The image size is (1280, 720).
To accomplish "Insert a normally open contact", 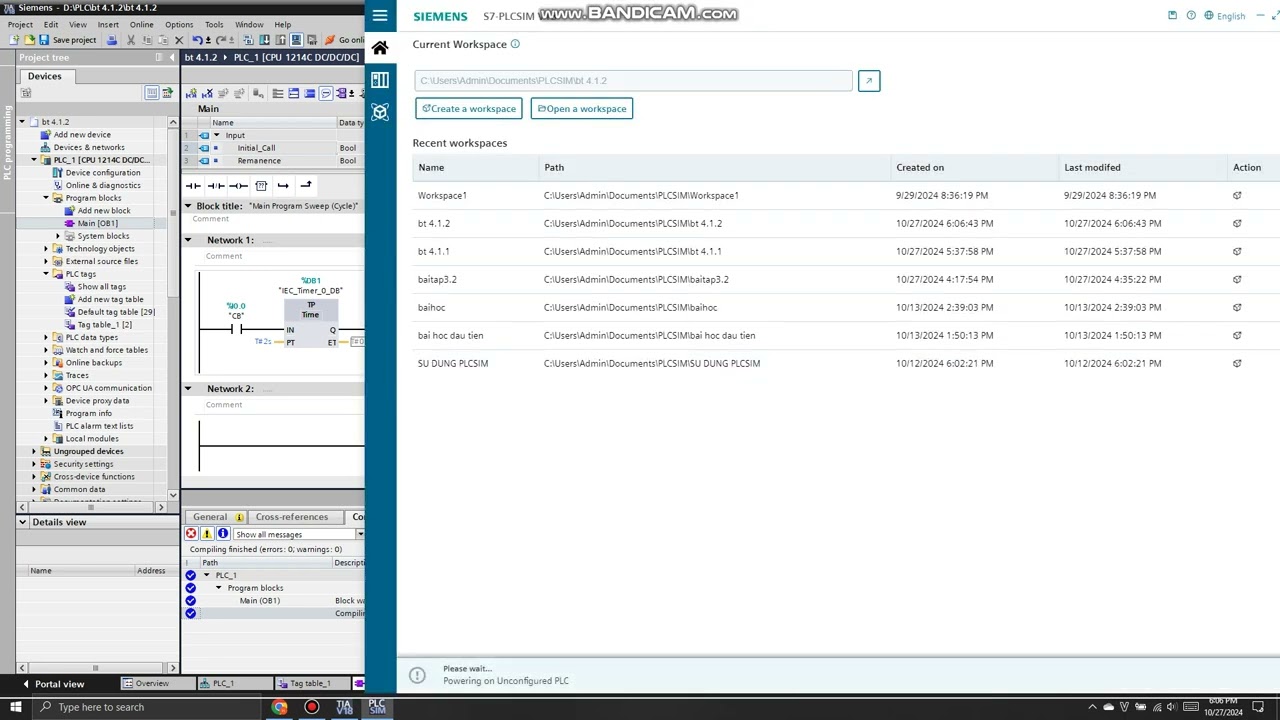I will [193, 185].
